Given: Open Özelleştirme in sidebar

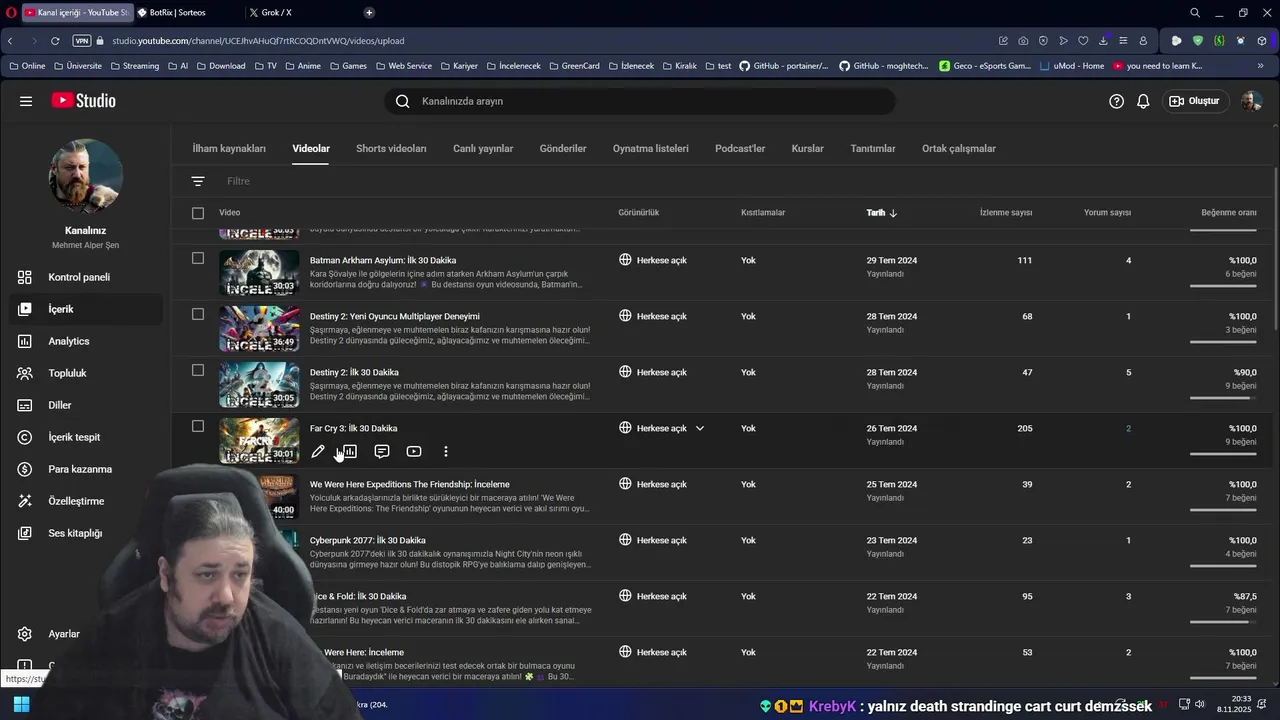Looking at the screenshot, I should pos(85,501).
